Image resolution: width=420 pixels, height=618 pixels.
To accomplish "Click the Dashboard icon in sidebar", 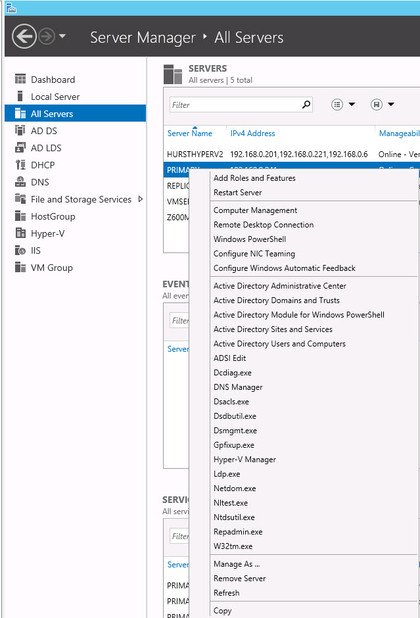I will click(x=20, y=79).
